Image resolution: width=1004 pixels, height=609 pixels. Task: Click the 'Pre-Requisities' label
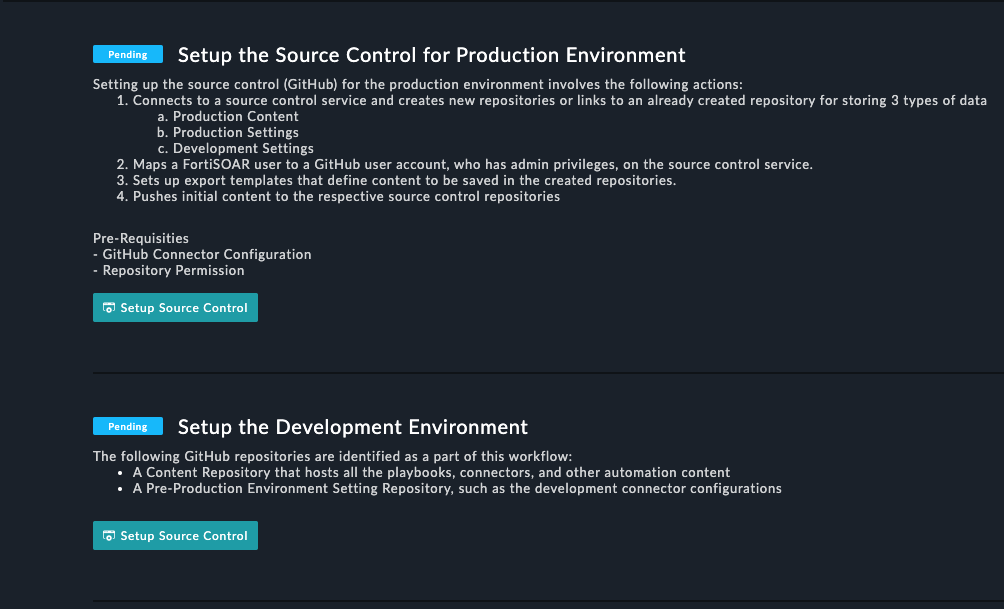click(140, 238)
